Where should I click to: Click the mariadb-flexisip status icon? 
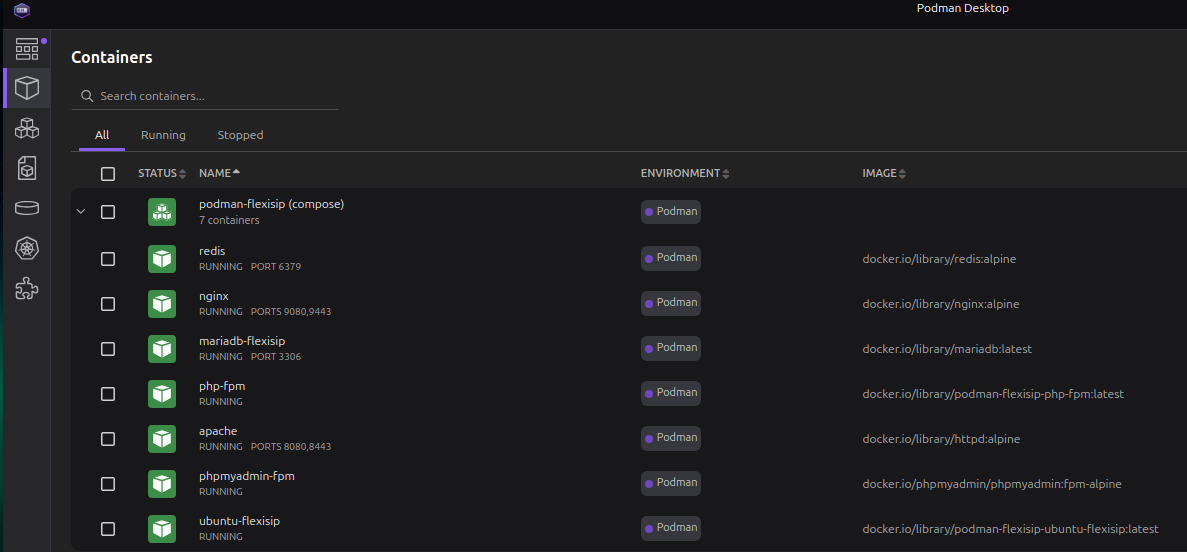161,348
